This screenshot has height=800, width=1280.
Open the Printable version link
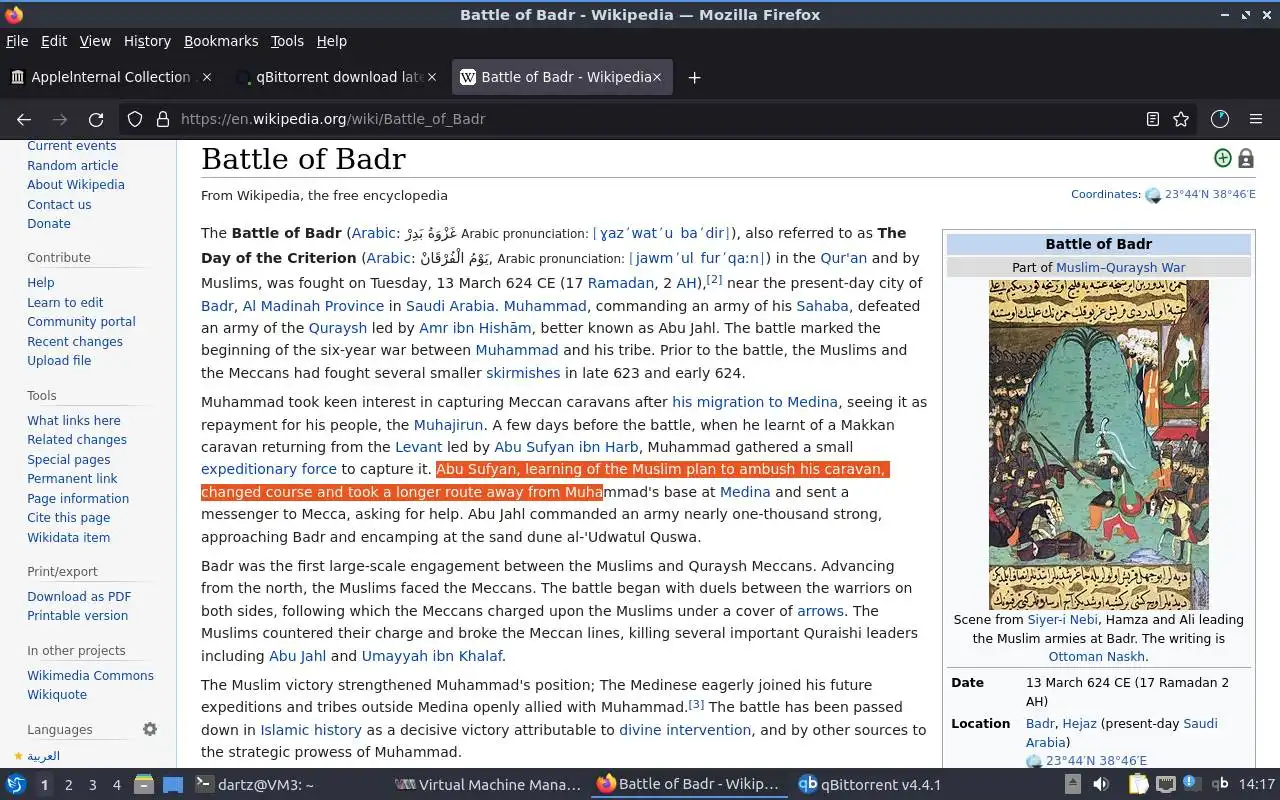pos(77,615)
